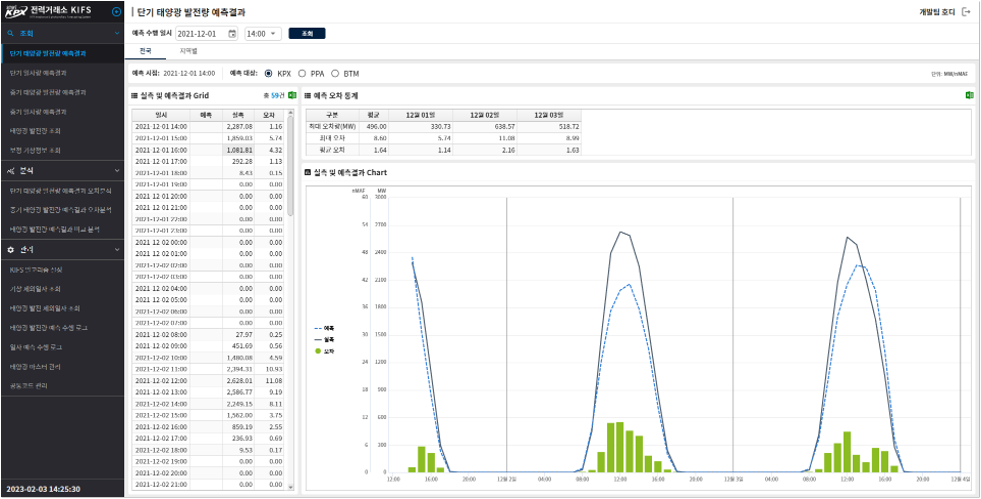Click the logout icon at top right
The image size is (981, 499).
[966, 12]
